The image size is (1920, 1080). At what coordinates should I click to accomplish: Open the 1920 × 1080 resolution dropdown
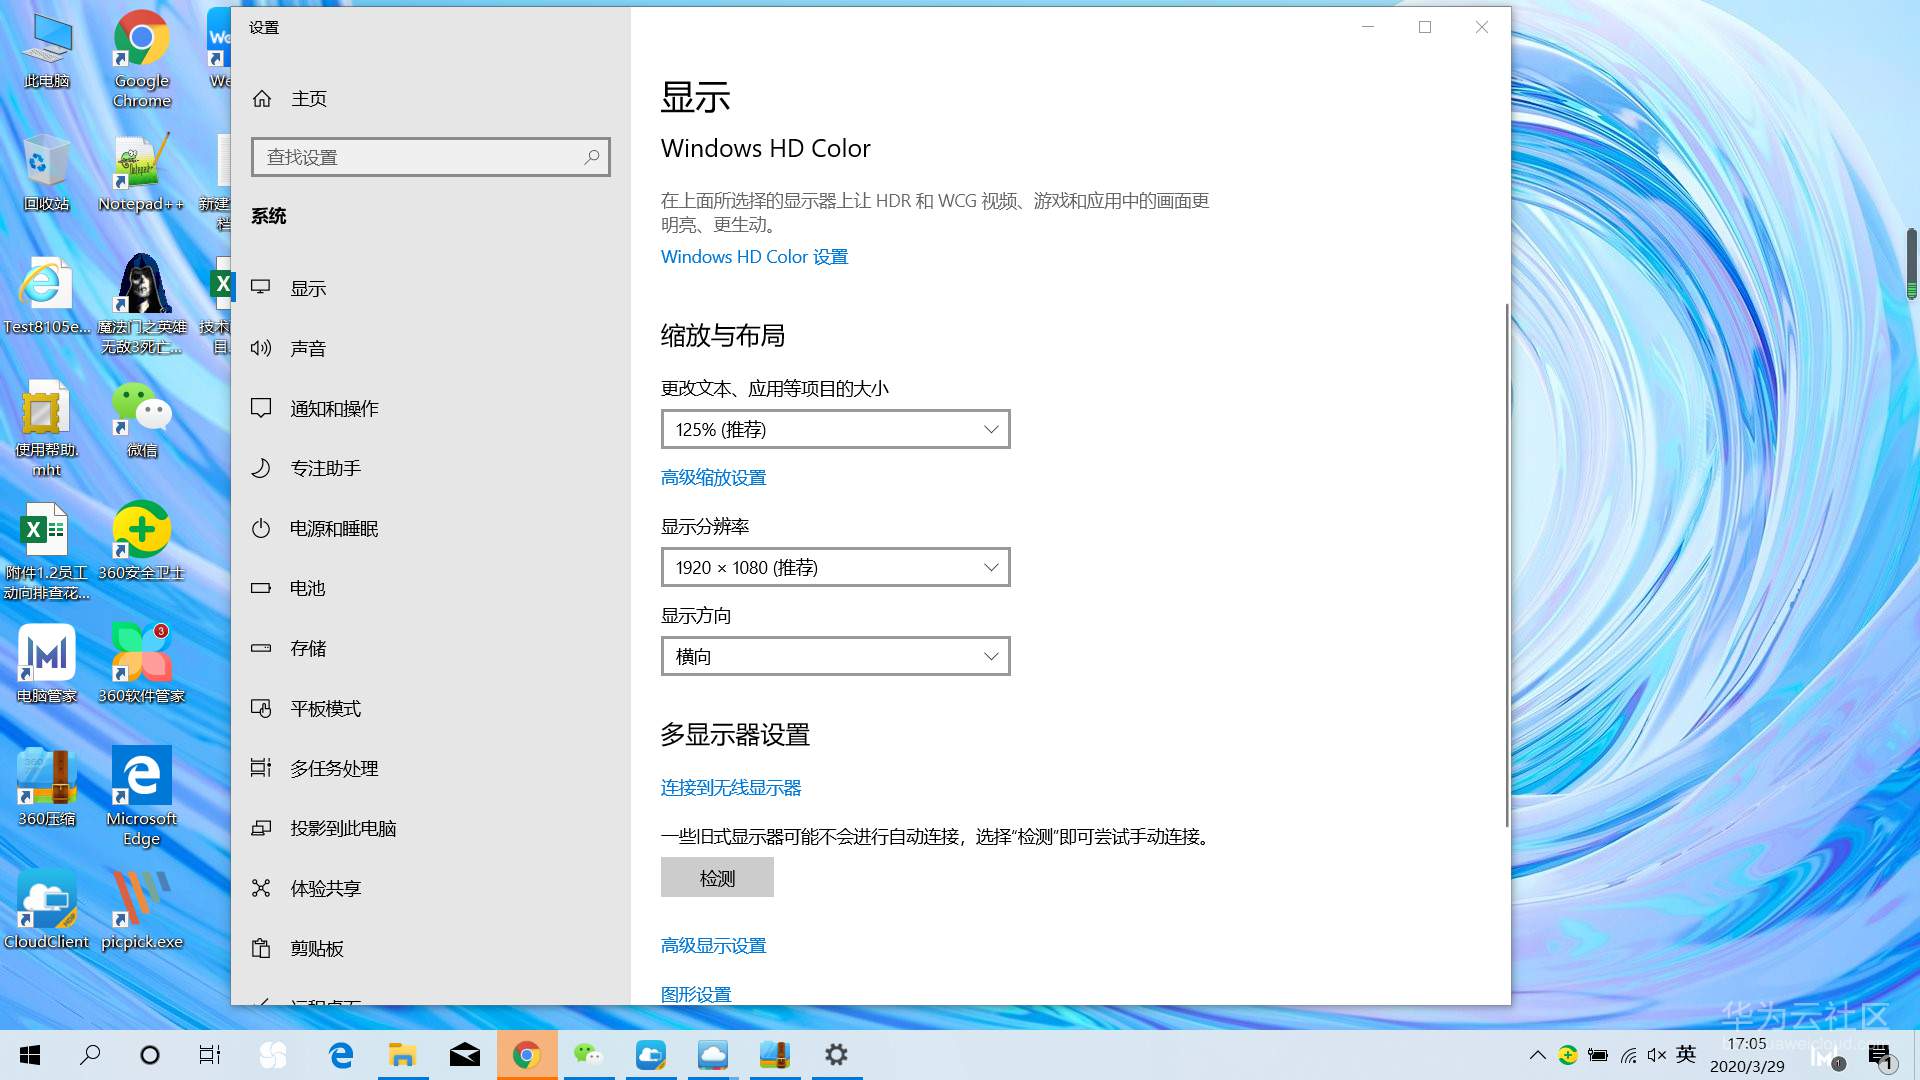(x=835, y=567)
